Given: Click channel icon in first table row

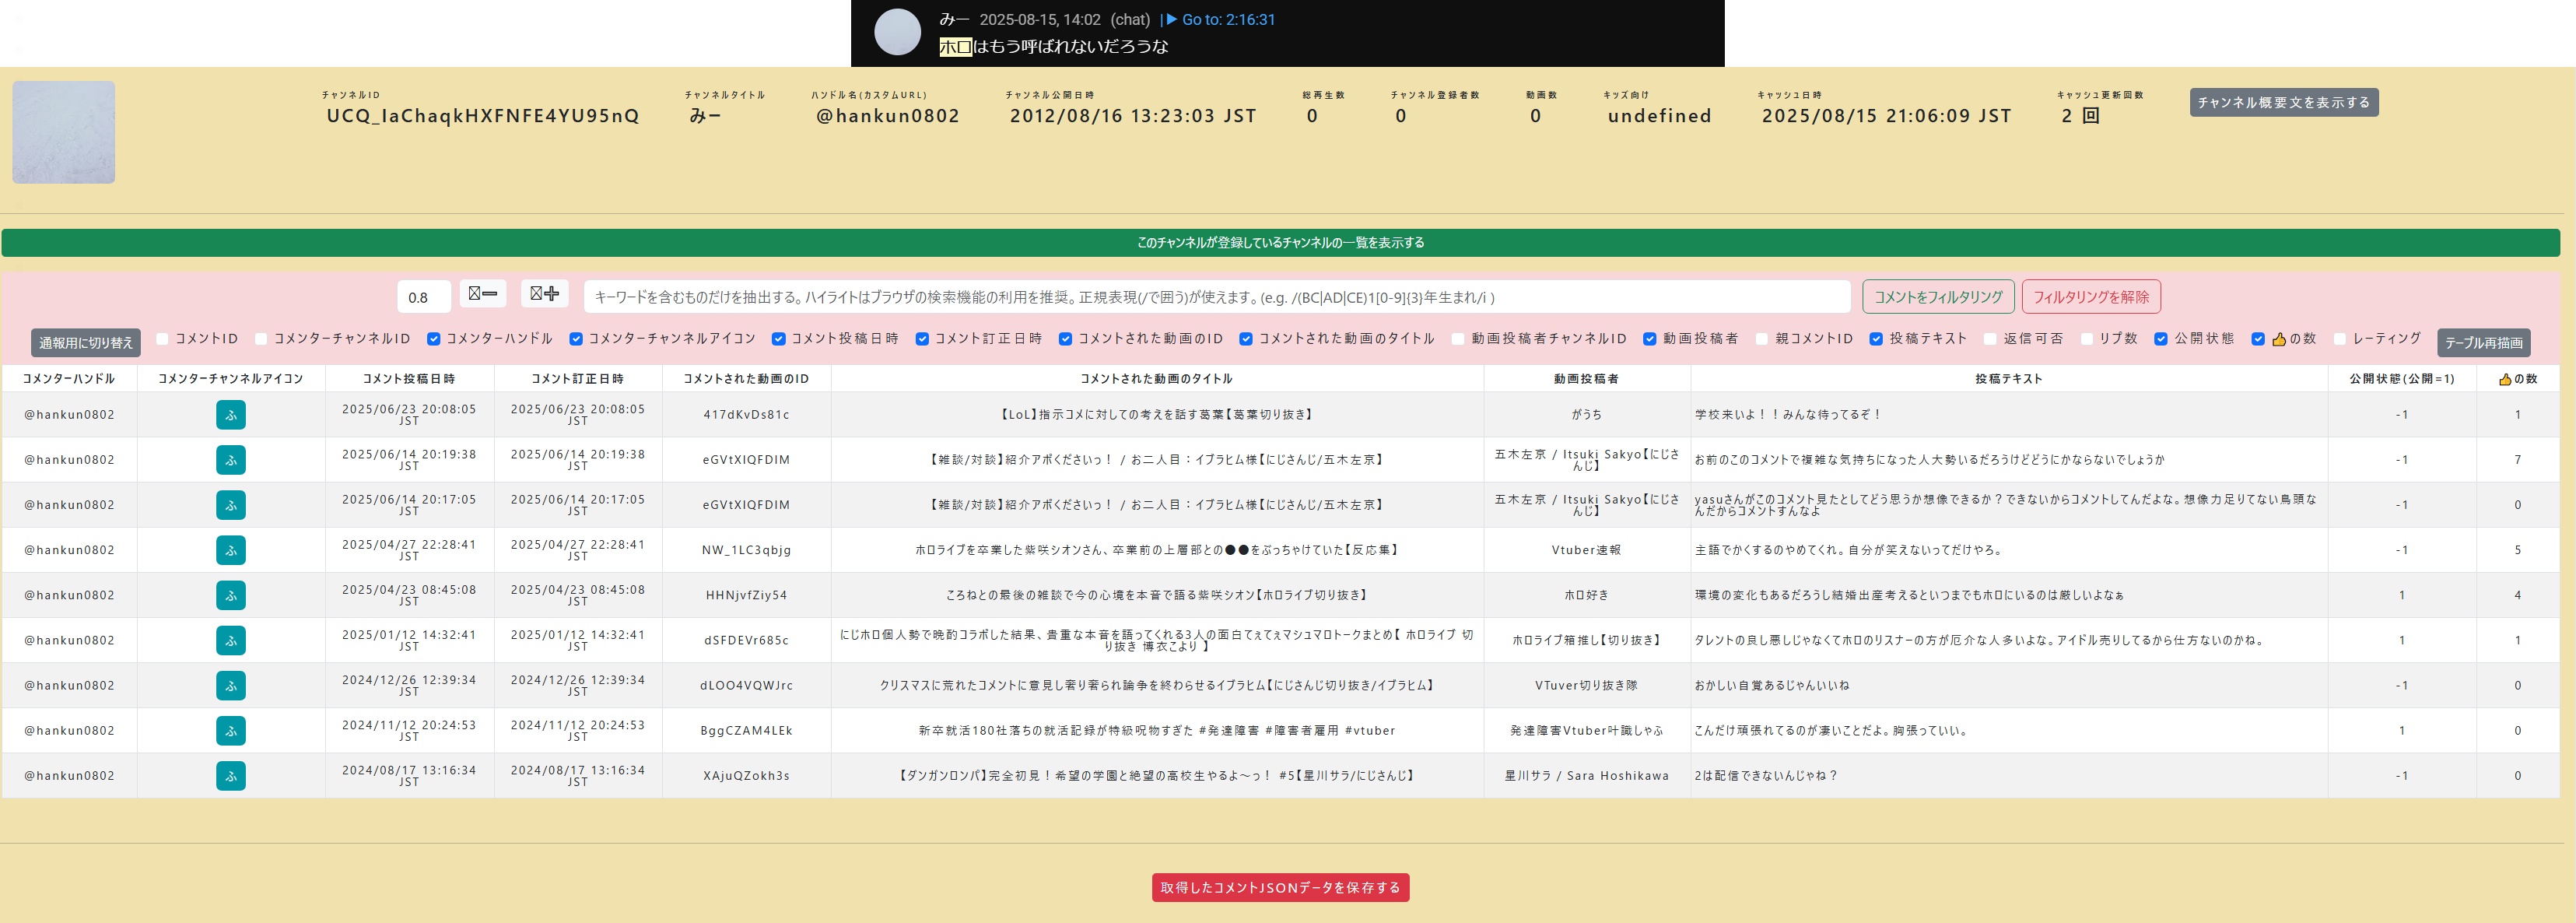Looking at the screenshot, I should point(231,415).
